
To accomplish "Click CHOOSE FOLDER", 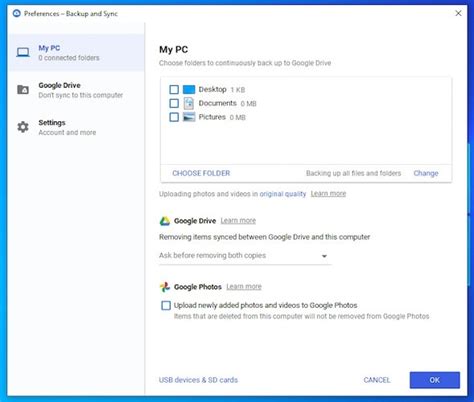I will (201, 173).
